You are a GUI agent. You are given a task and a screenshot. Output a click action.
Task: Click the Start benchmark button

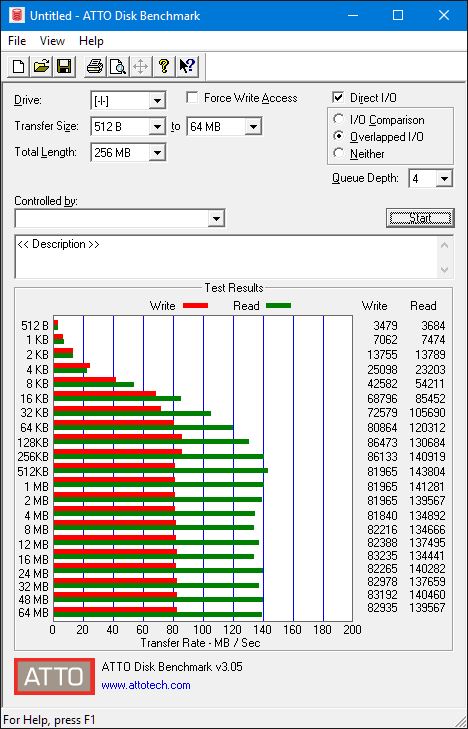(x=420, y=218)
